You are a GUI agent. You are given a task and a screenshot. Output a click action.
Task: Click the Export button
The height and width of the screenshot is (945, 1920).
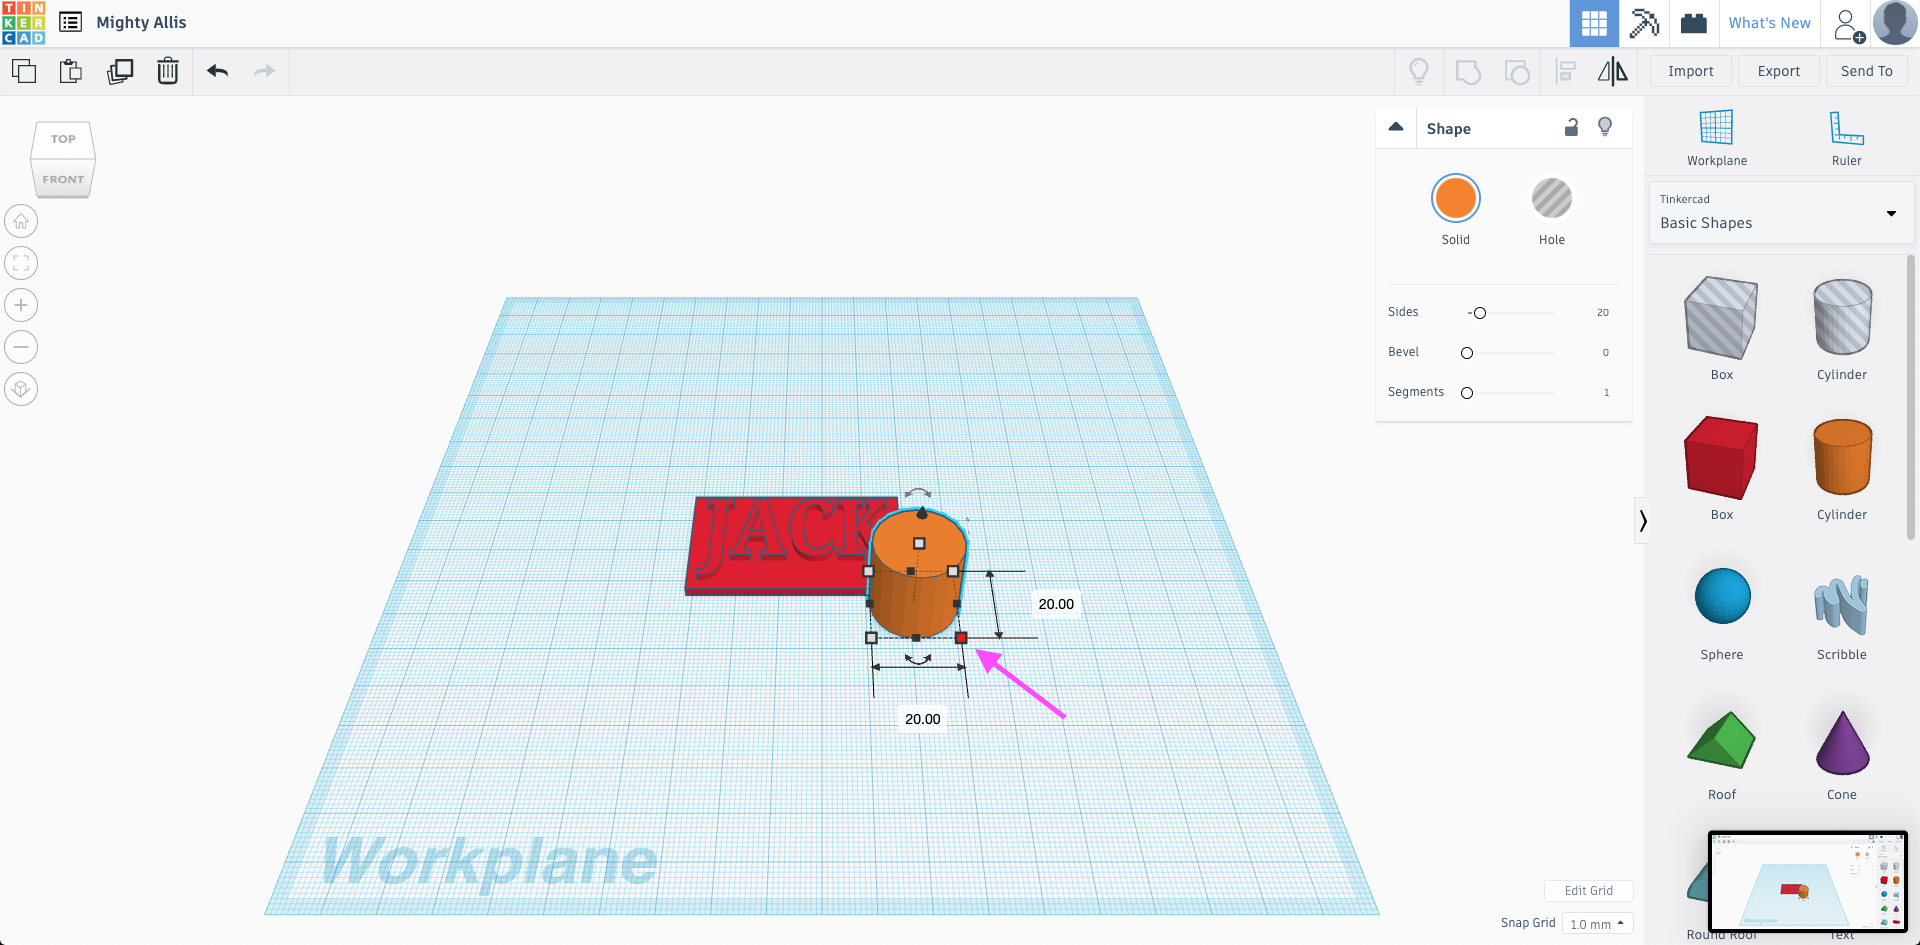[x=1778, y=71]
